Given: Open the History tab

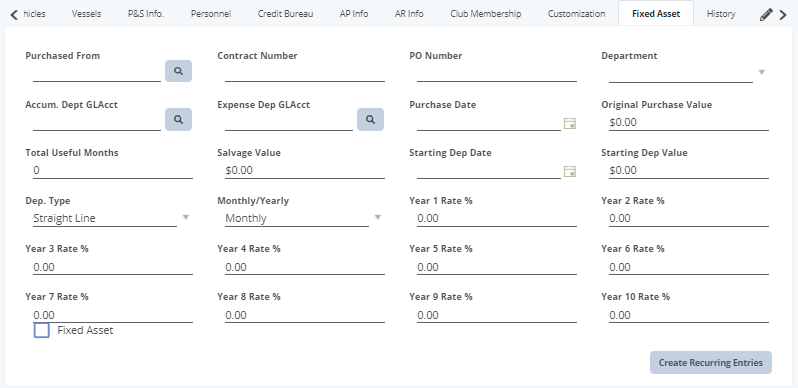Looking at the screenshot, I should [721, 14].
